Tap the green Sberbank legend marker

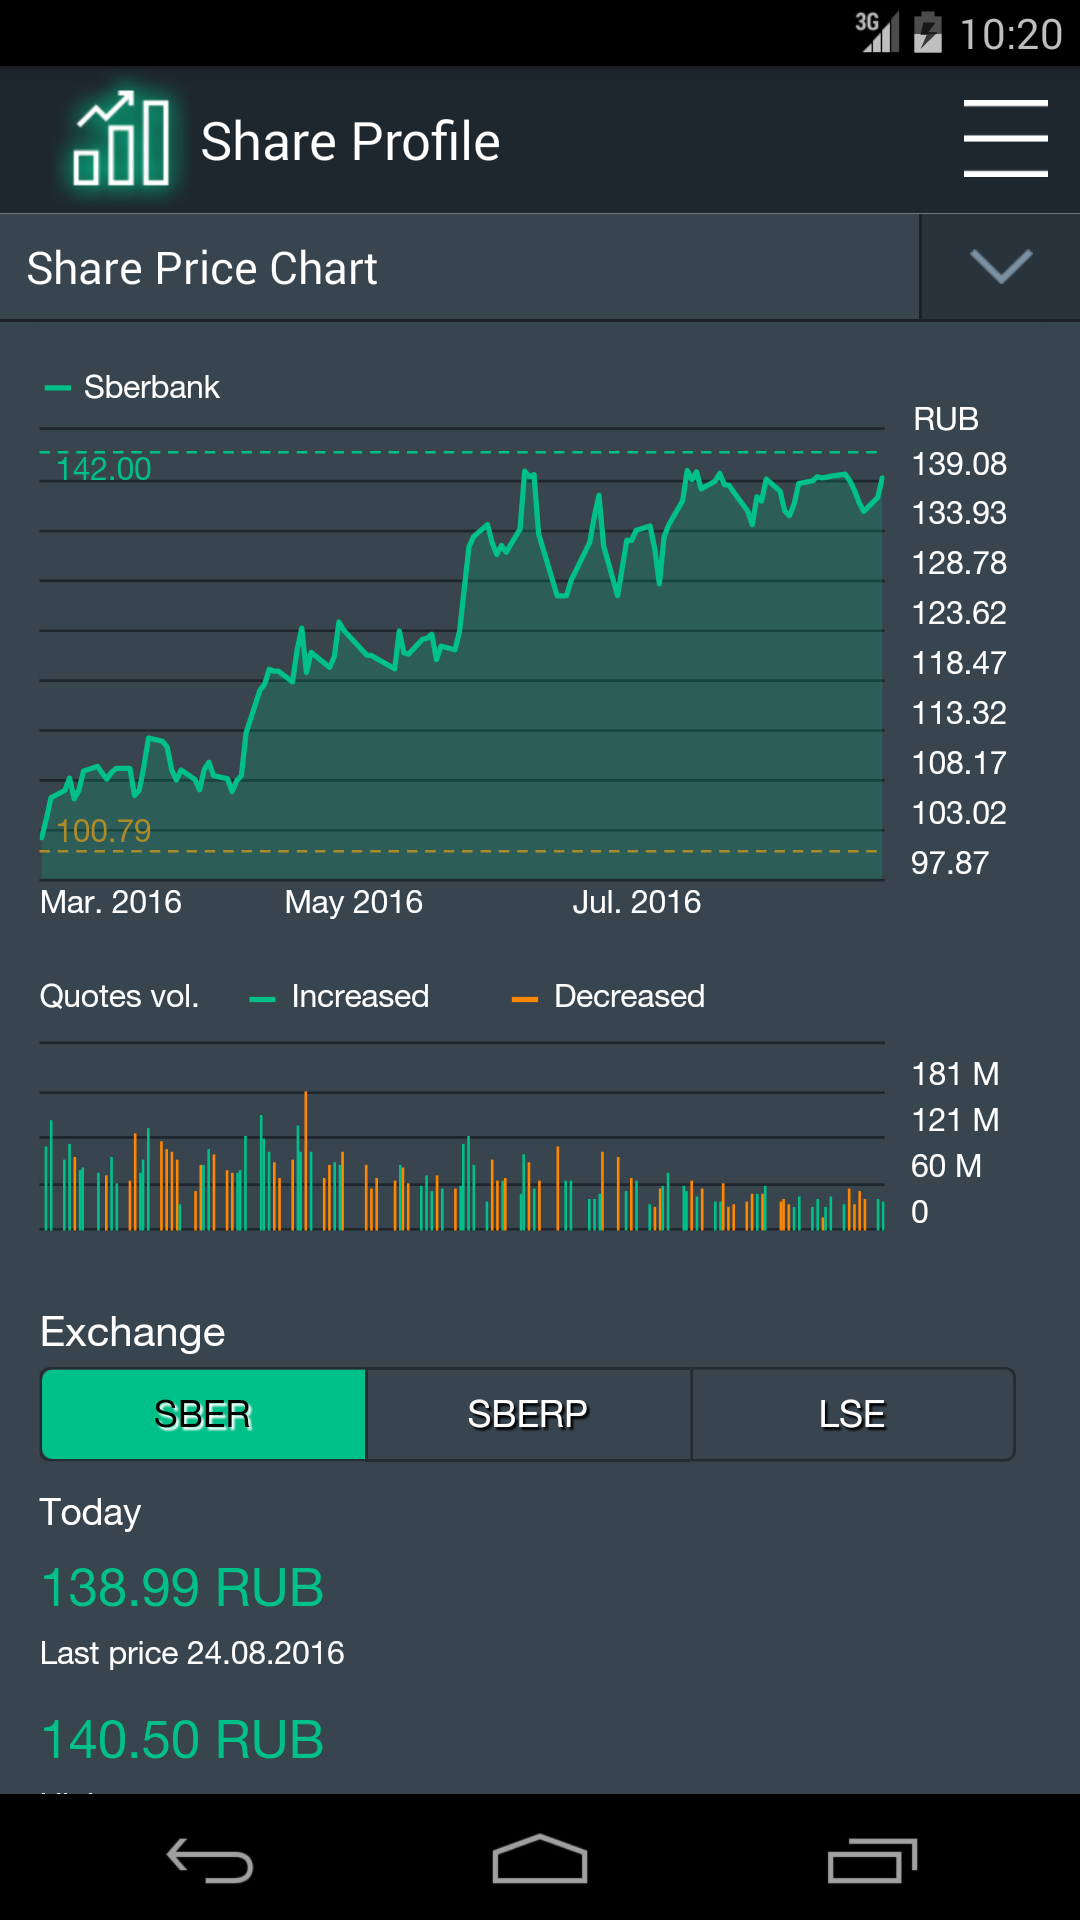click(x=58, y=388)
